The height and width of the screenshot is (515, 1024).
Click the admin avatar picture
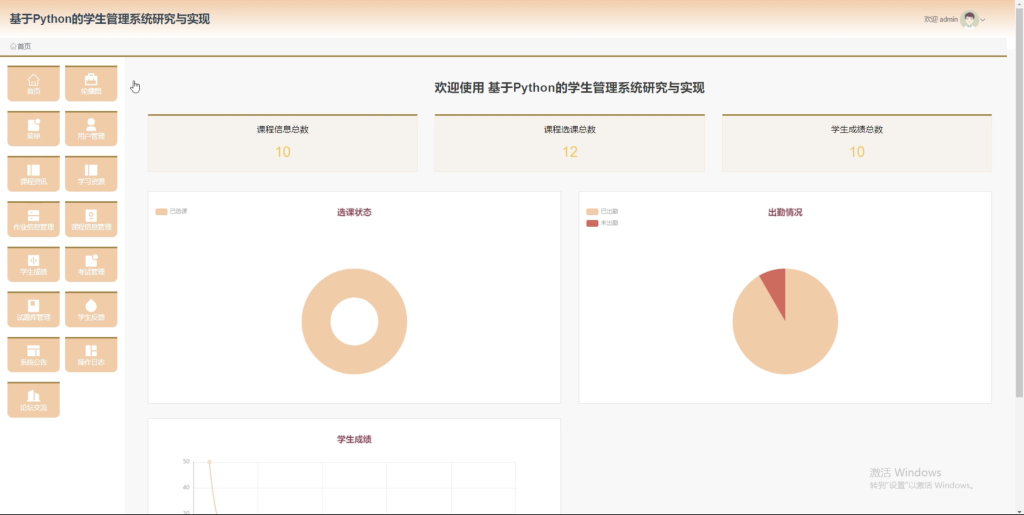point(970,20)
